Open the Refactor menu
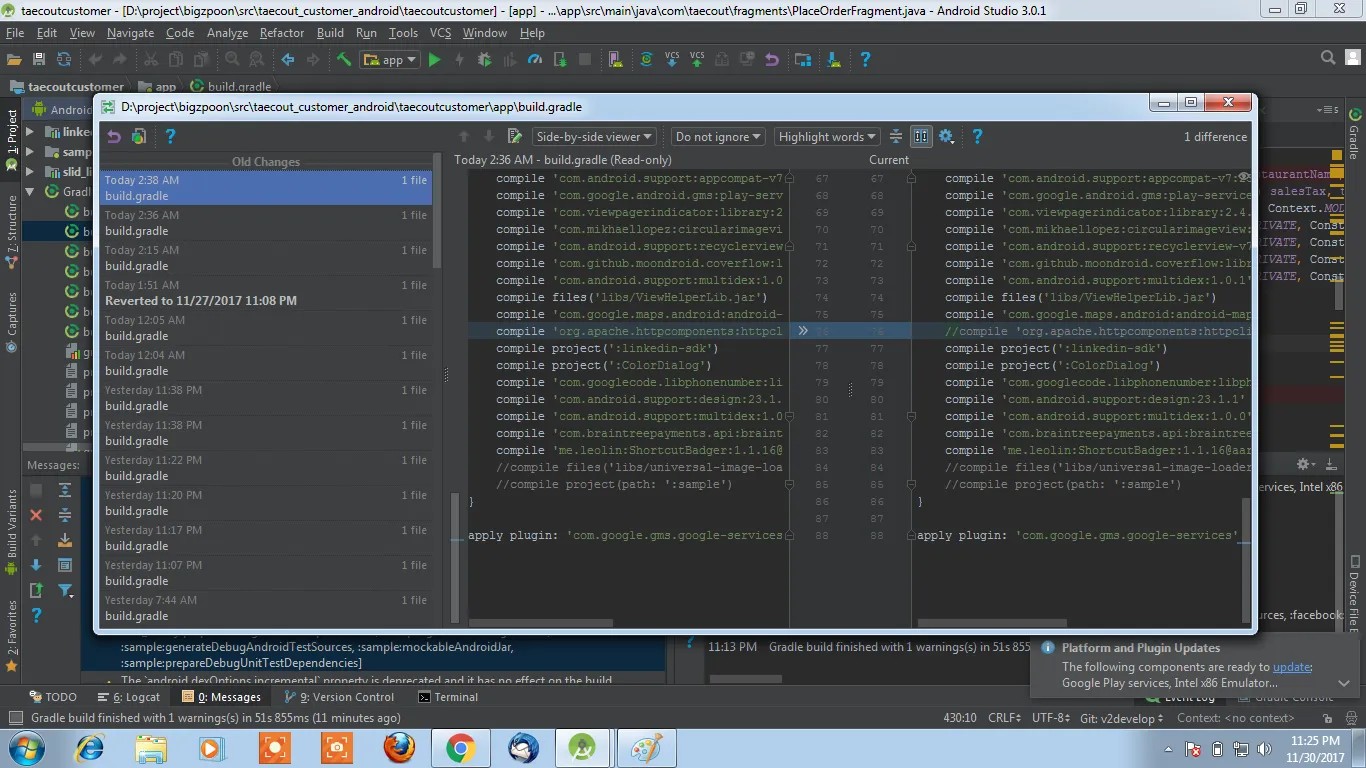Viewport: 1366px width, 768px height. (281, 33)
